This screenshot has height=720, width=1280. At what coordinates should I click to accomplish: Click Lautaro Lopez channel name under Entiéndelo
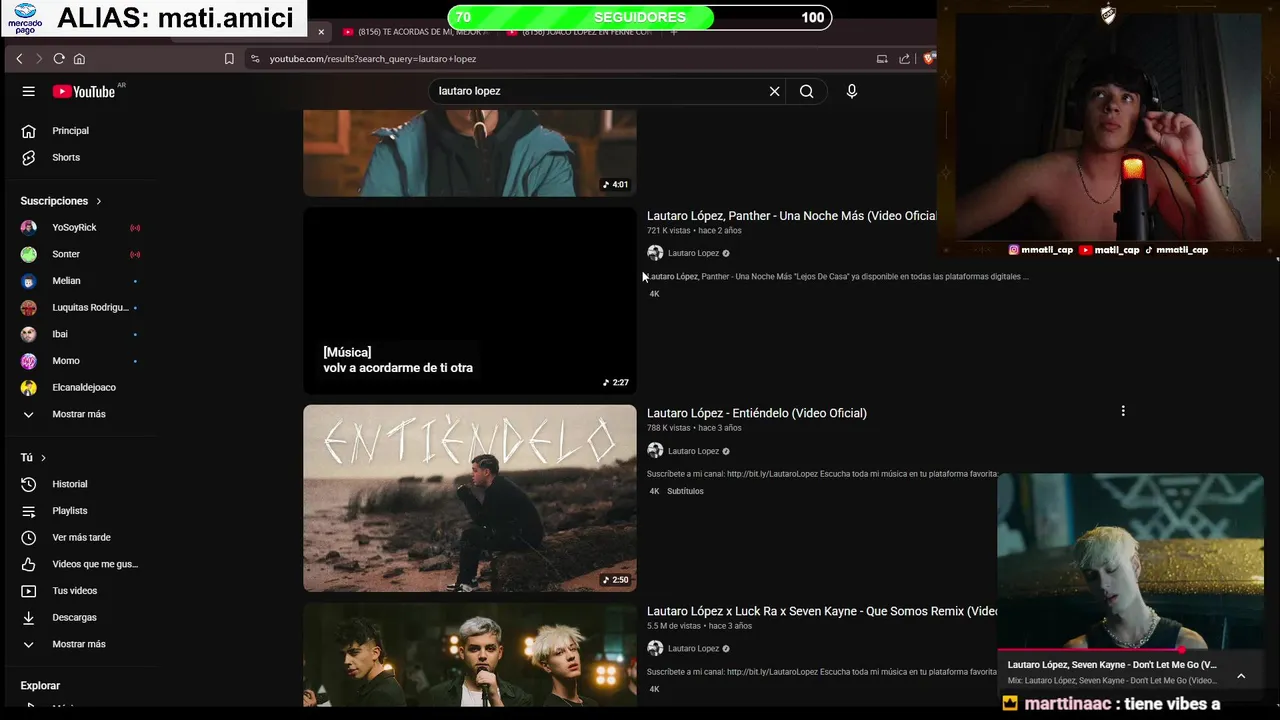(694, 451)
